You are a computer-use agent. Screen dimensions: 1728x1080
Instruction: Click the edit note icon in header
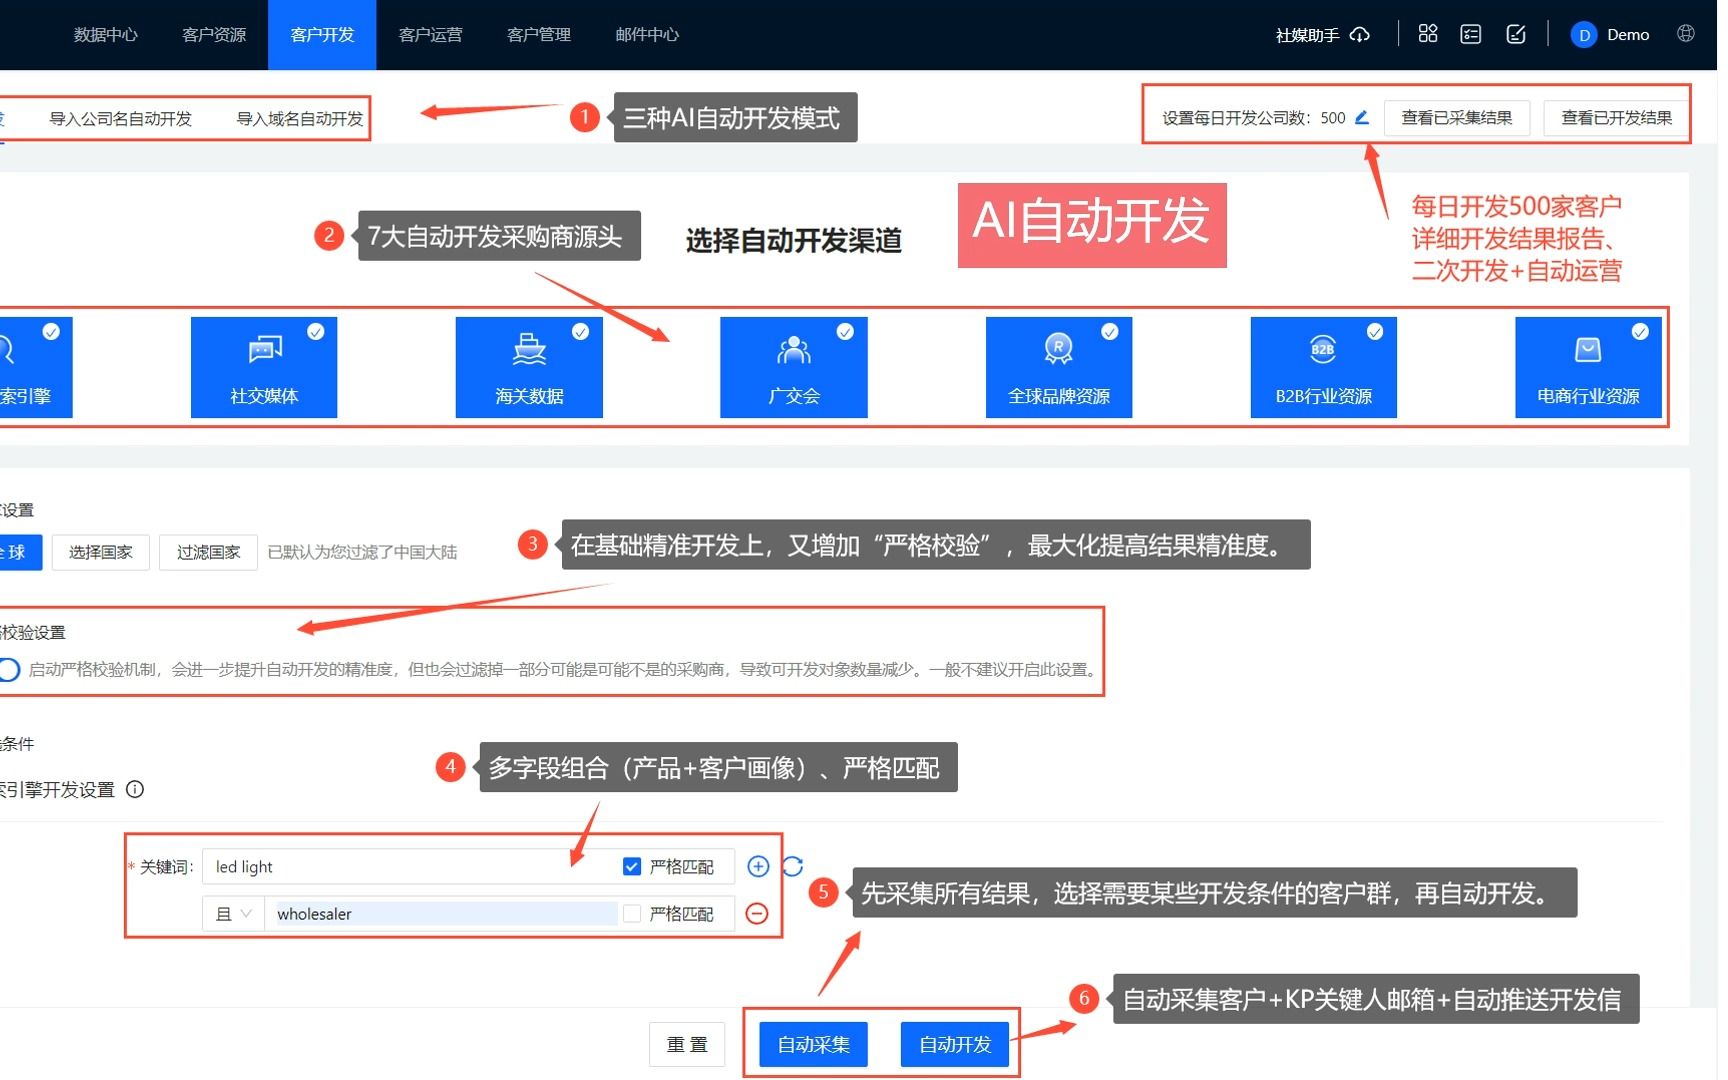pyautogui.click(x=1516, y=34)
